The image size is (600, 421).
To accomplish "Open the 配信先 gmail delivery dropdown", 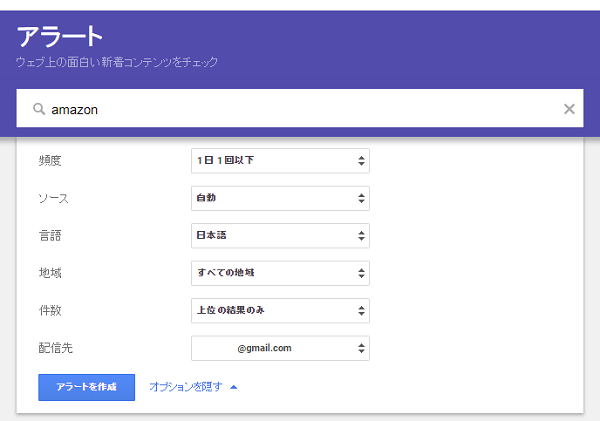I will (x=280, y=348).
